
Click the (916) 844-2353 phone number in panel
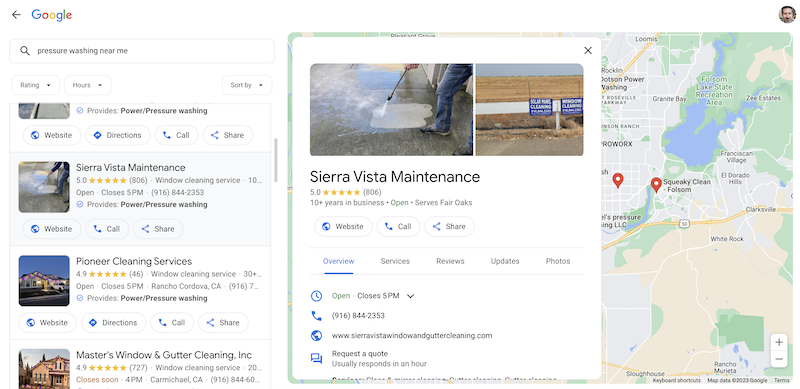coord(358,316)
